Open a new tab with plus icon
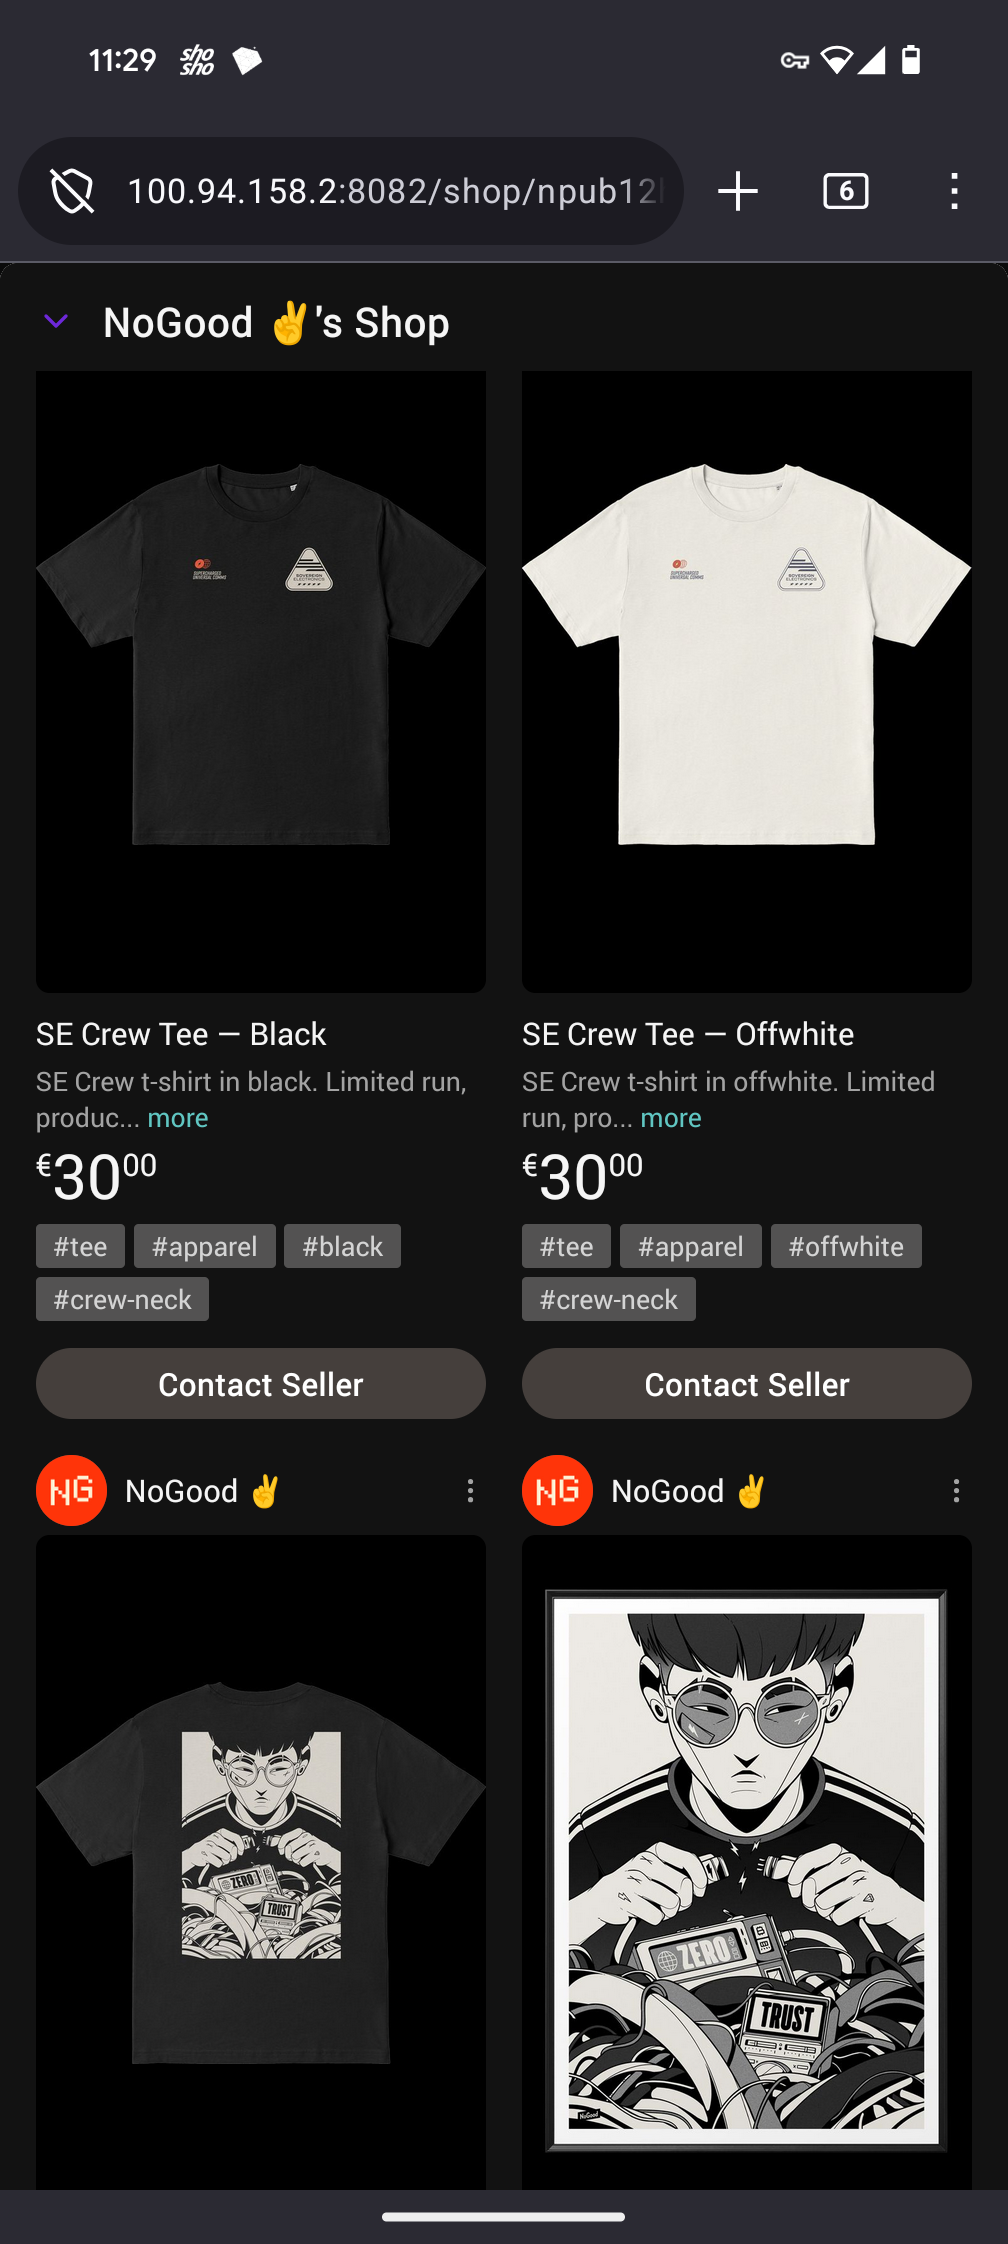The image size is (1008, 2244). pos(738,191)
